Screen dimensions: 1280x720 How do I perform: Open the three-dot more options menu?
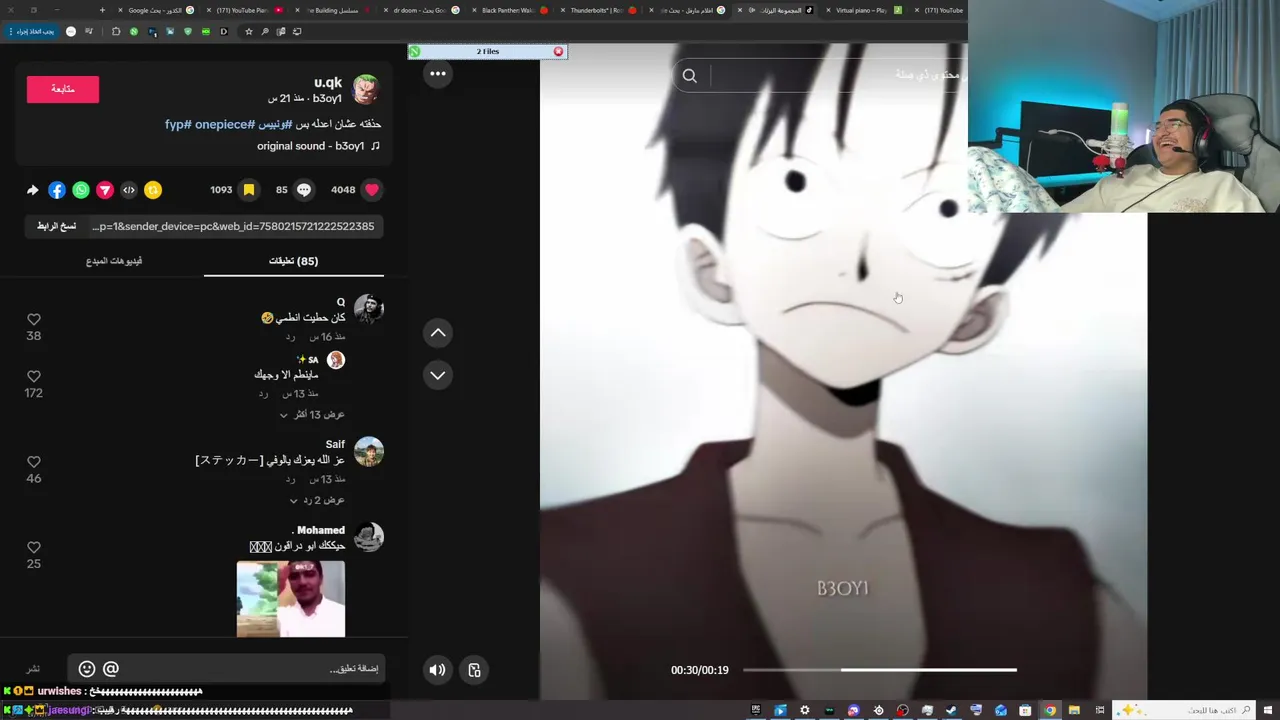pyautogui.click(x=438, y=73)
